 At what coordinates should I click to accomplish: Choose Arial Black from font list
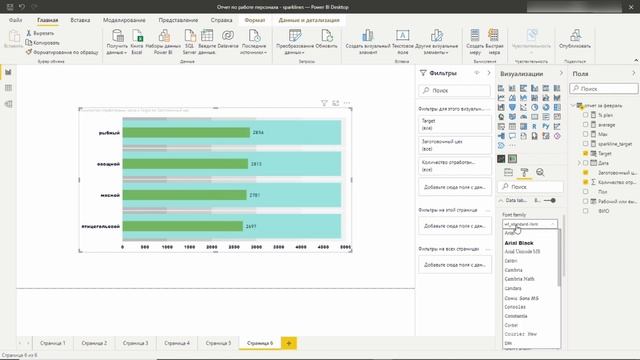tap(519, 243)
